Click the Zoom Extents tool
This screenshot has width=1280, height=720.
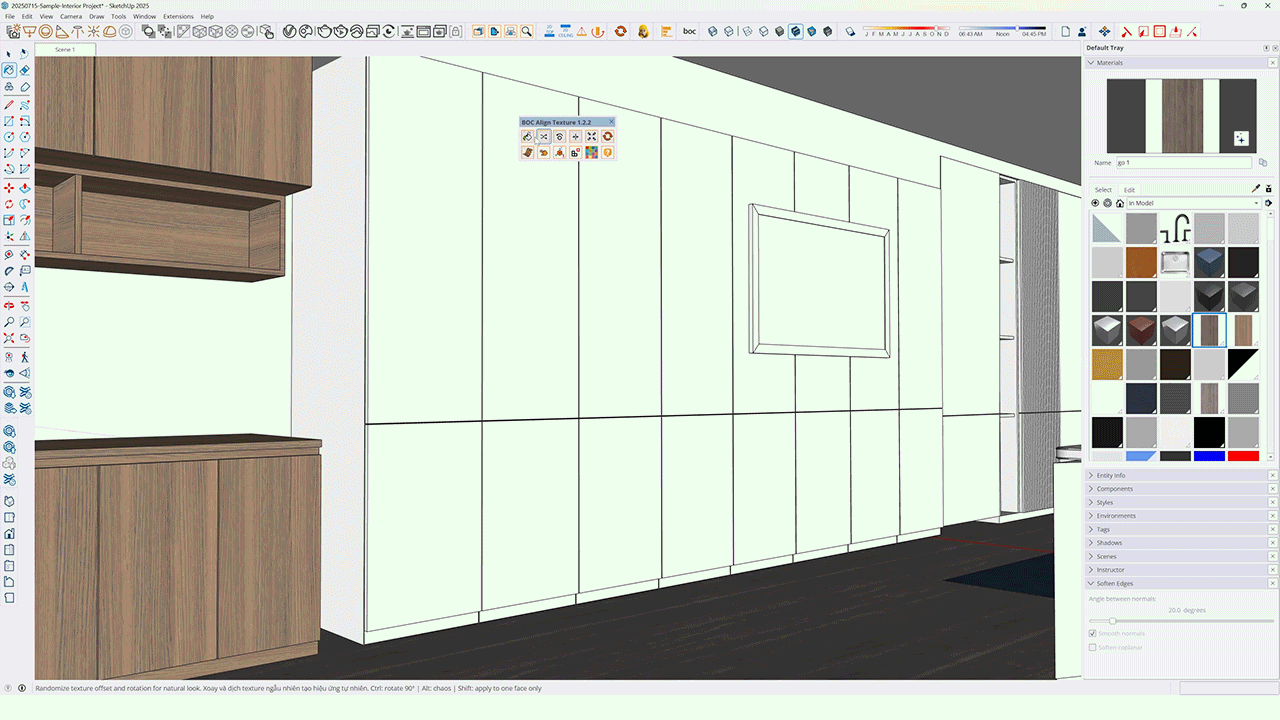[9, 338]
